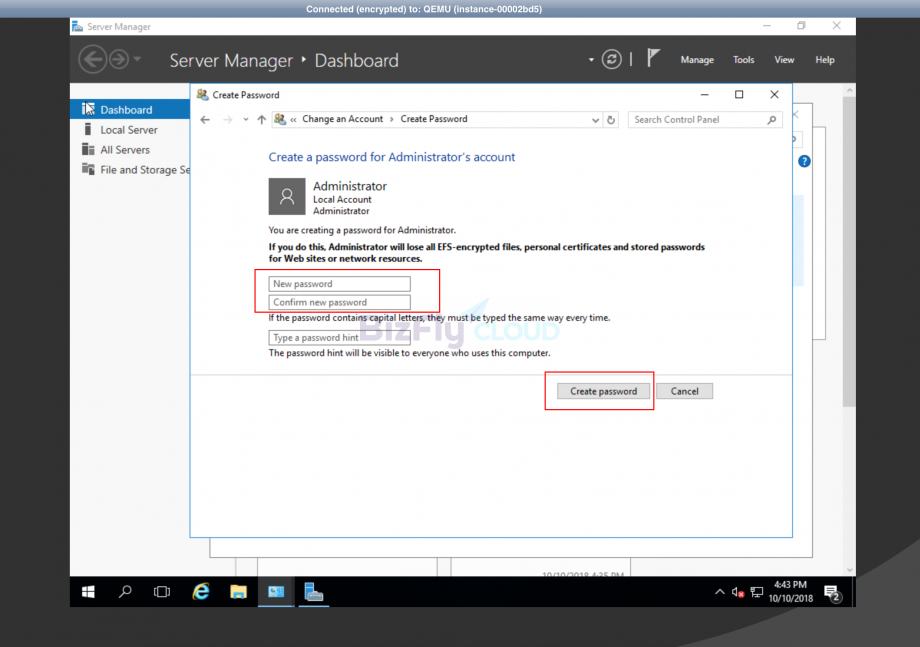The width and height of the screenshot is (920, 647).
Task: Go back in Create Password window
Action: pyautogui.click(x=205, y=120)
